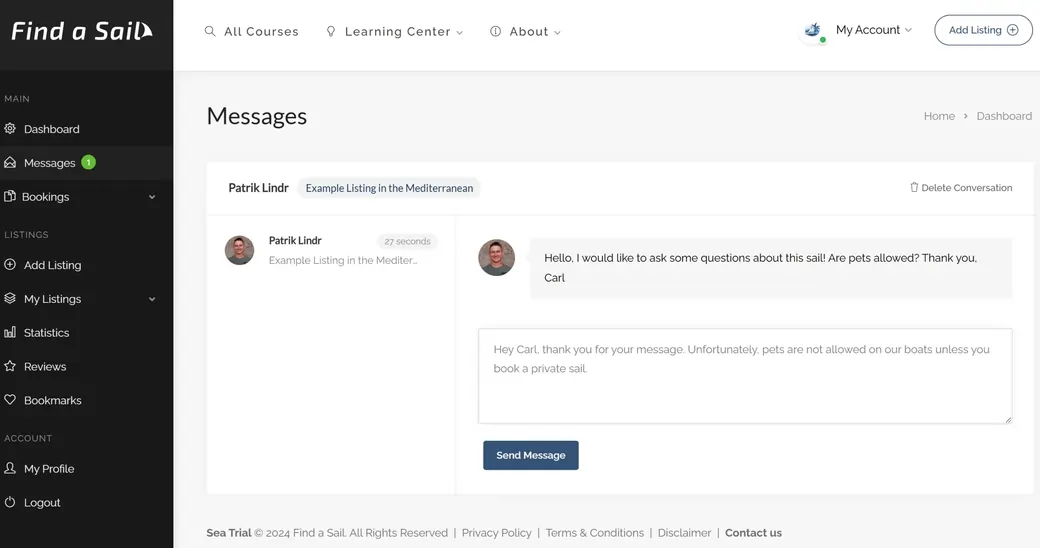
Task: Open the Privacy Policy footer link
Action: click(496, 533)
